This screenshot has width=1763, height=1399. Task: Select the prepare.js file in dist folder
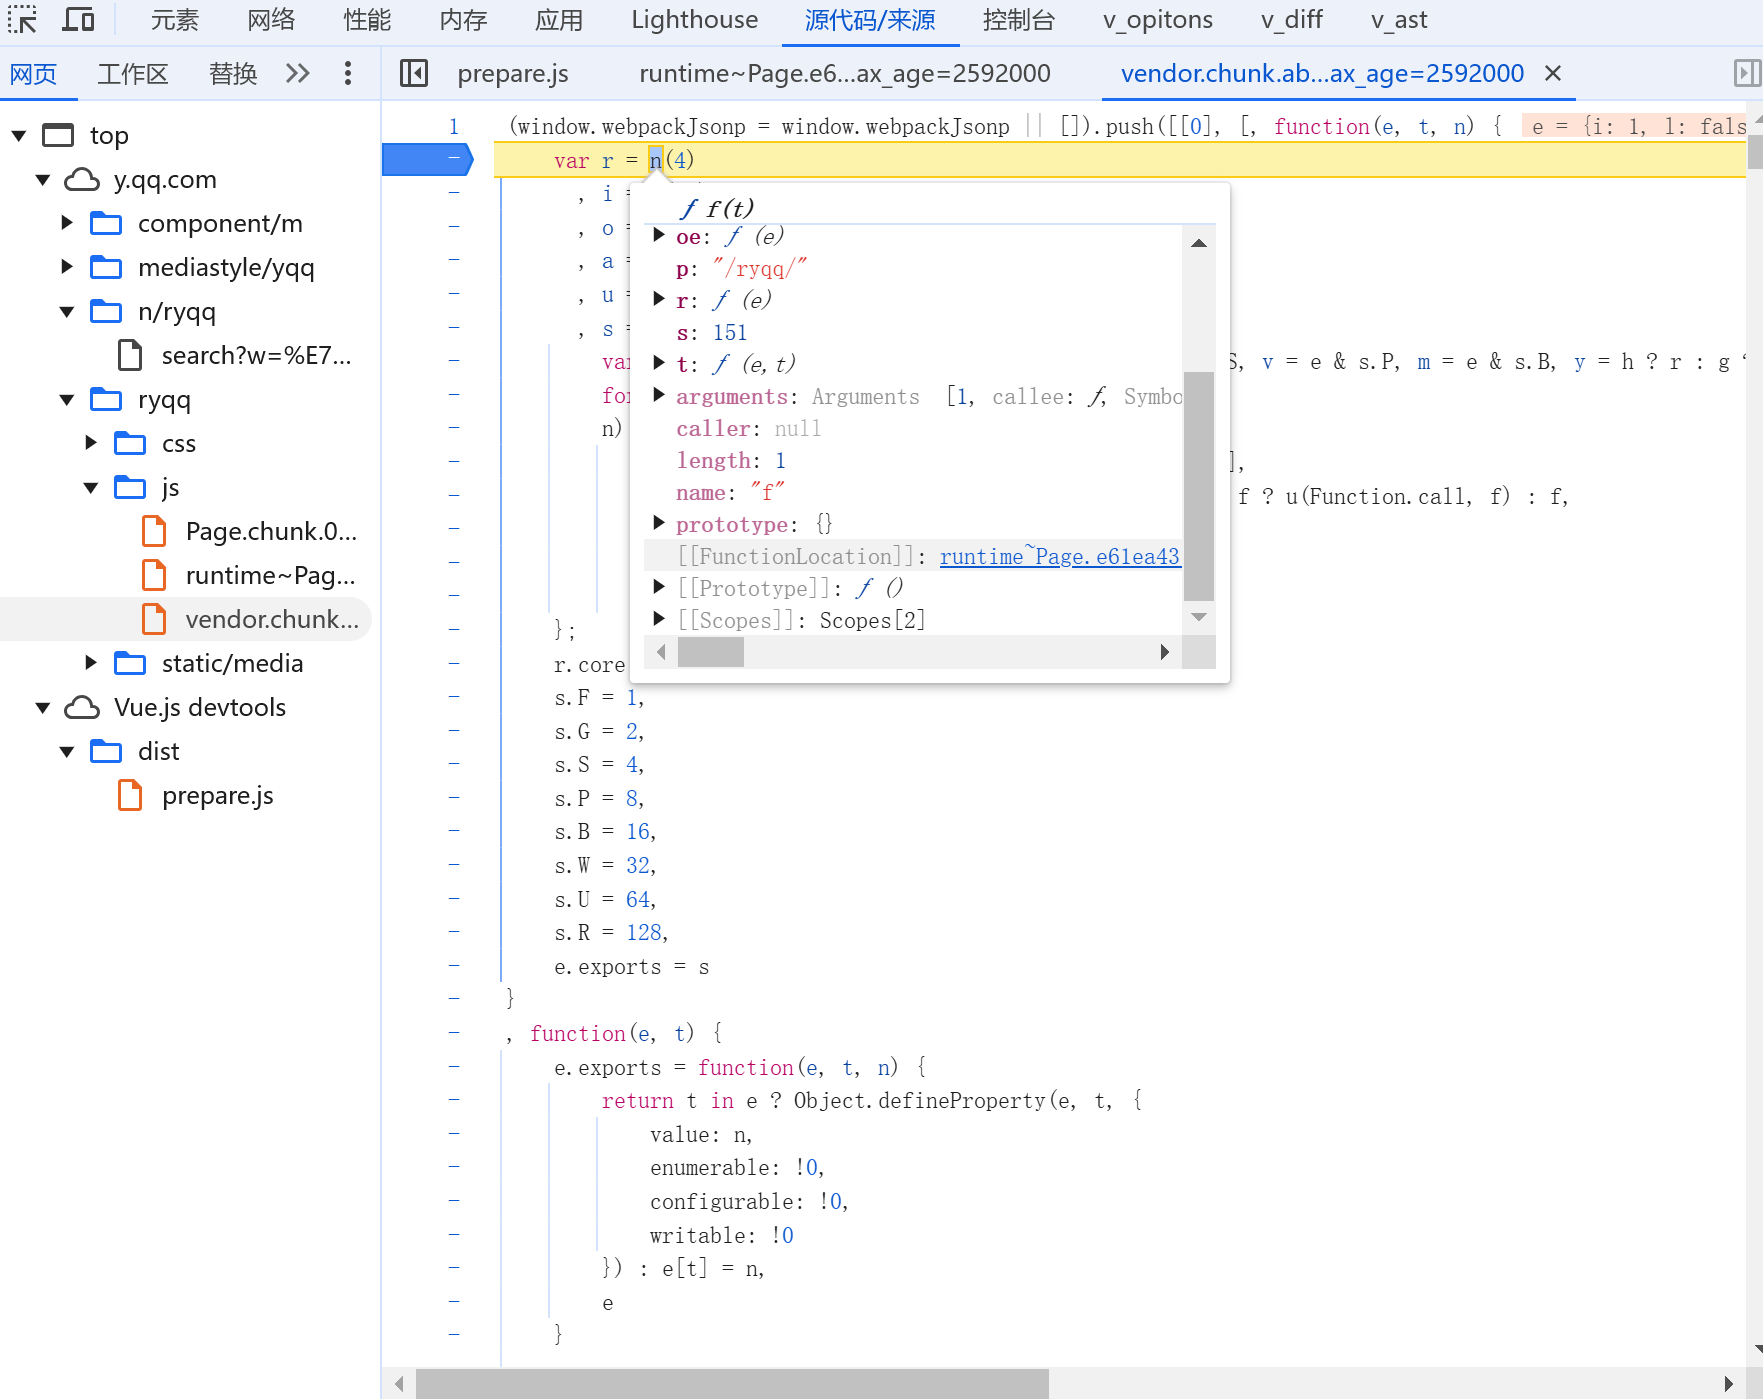[x=217, y=796]
